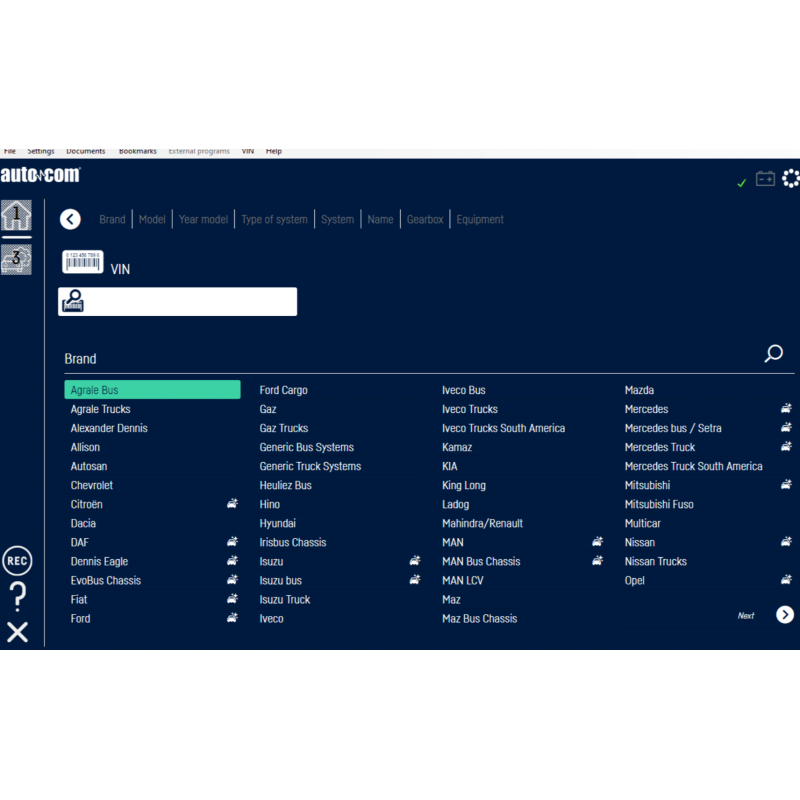Open the Documents menu
The width and height of the screenshot is (800, 800).
click(85, 151)
